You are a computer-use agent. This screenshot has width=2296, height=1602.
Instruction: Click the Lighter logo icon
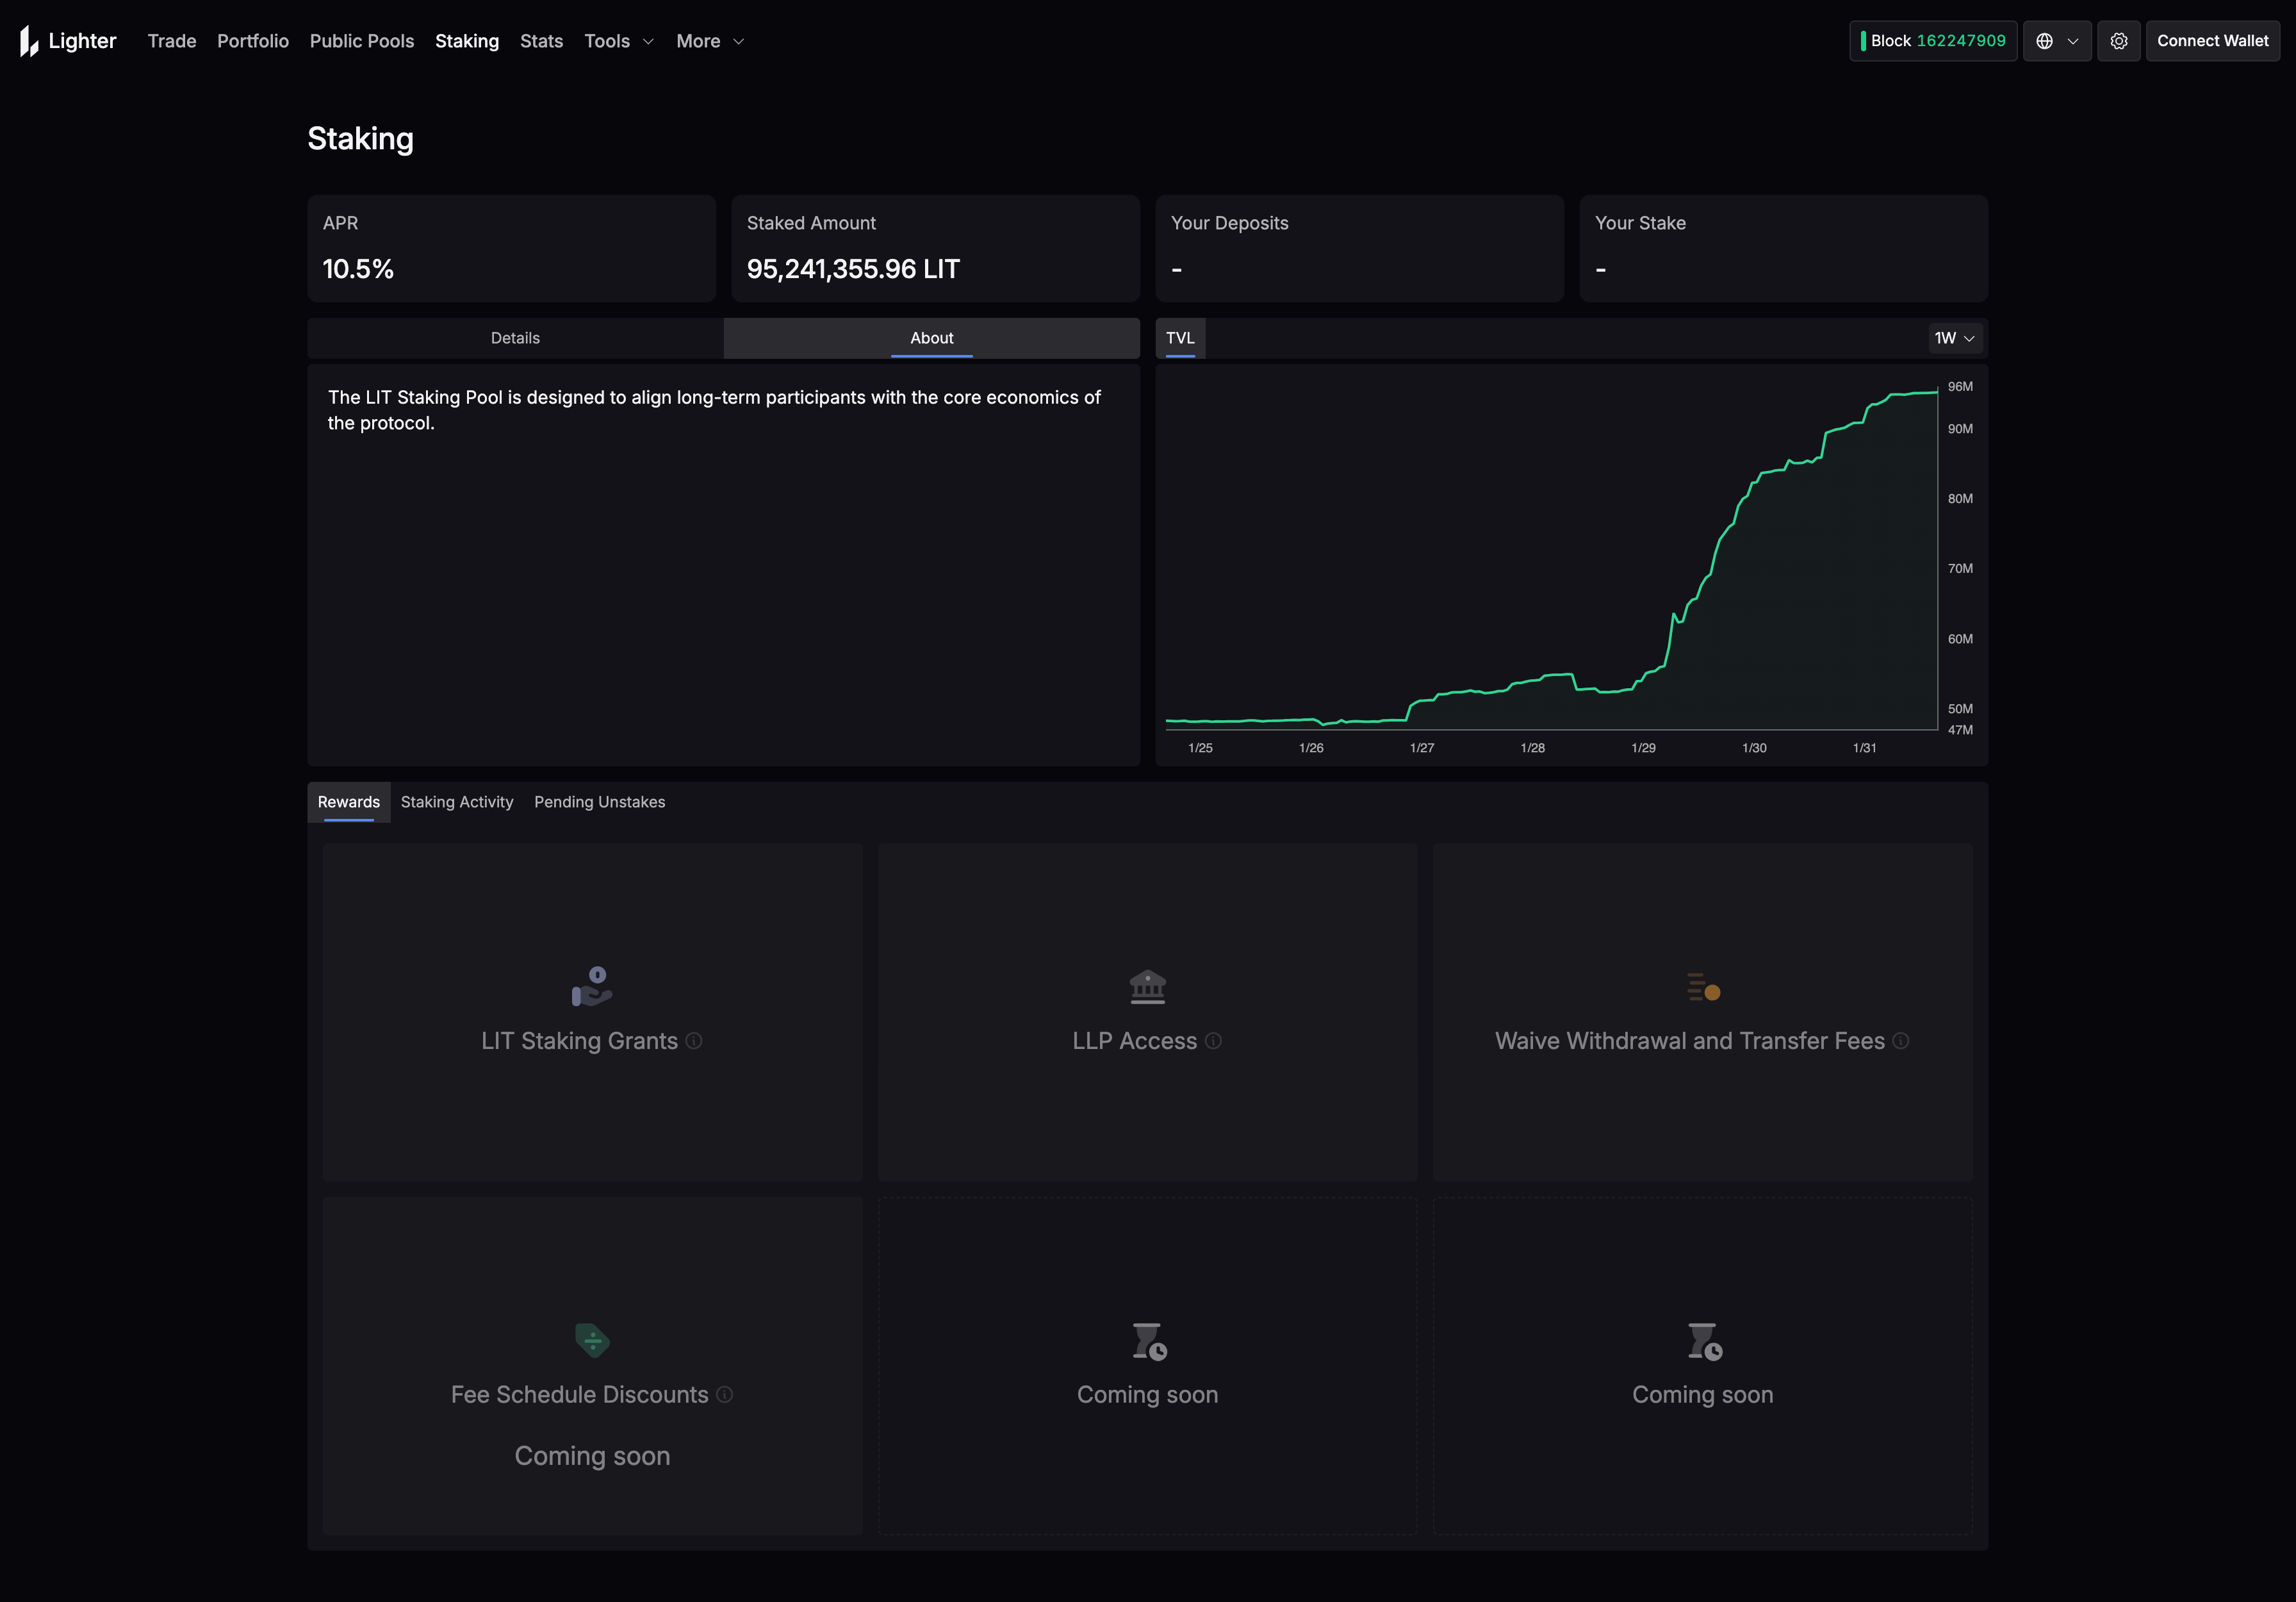tap(29, 41)
